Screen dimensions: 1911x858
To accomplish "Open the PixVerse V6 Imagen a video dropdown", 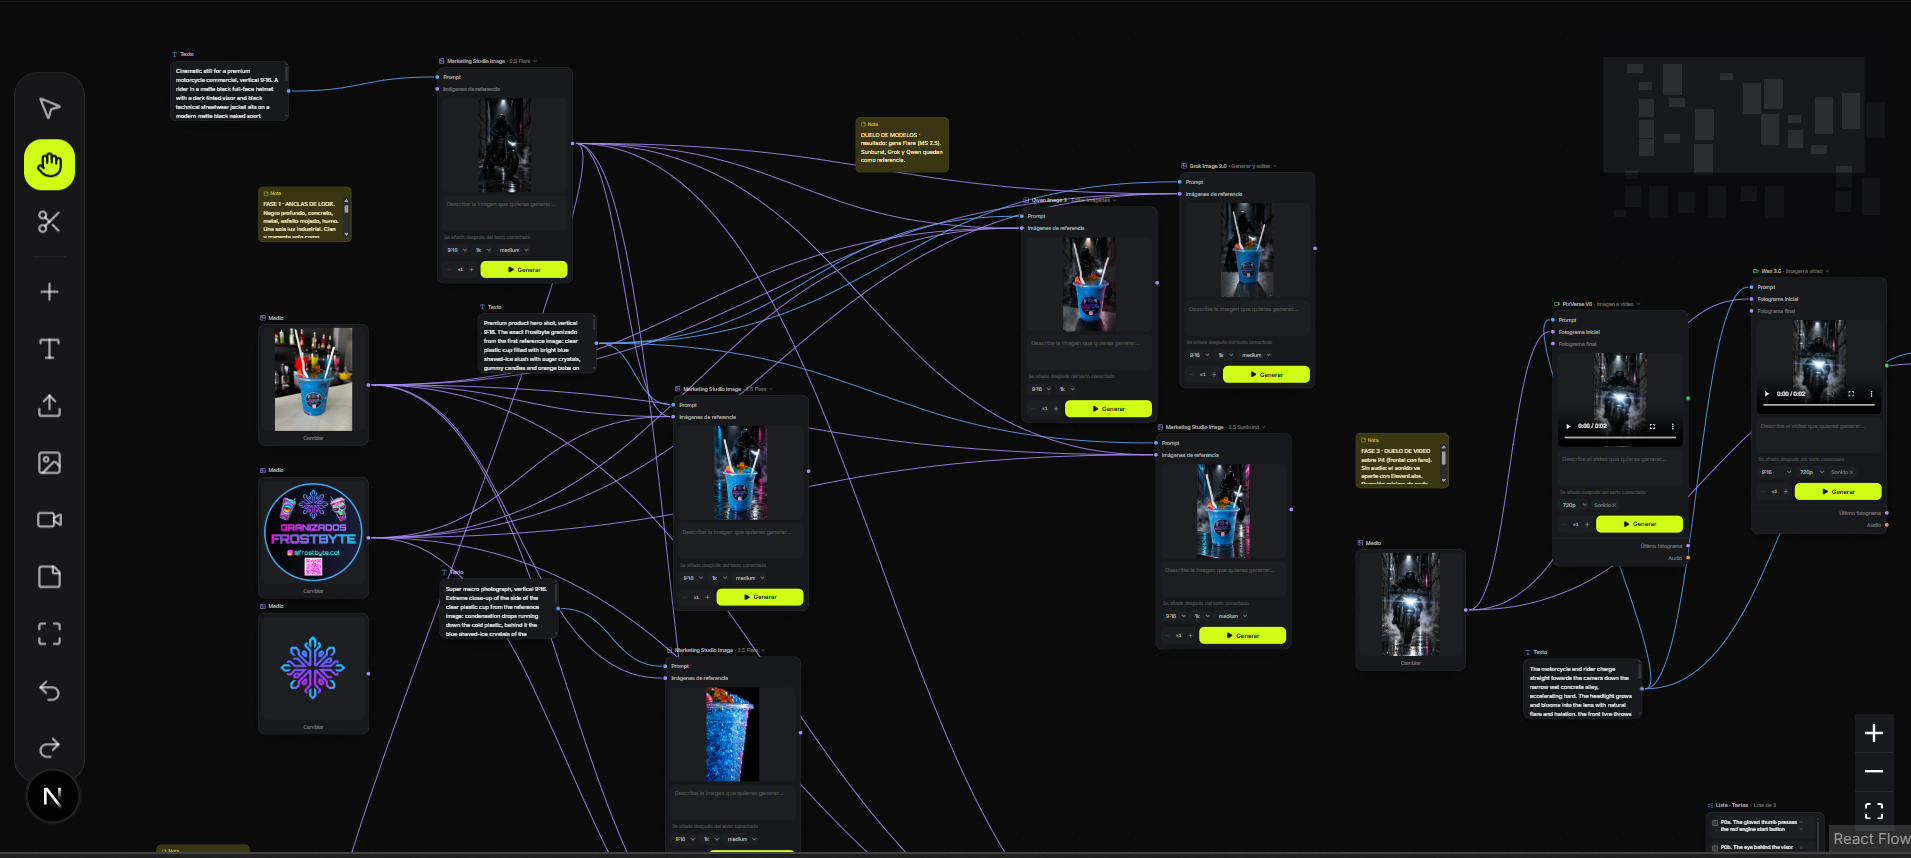I will tap(1618, 304).
